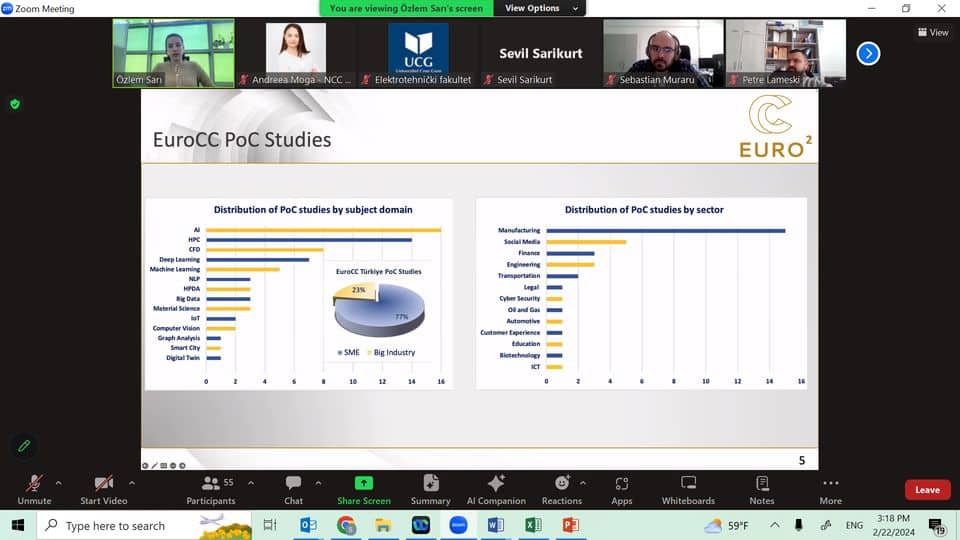Open Whiteboards
960x540 pixels.
[x=688, y=489]
